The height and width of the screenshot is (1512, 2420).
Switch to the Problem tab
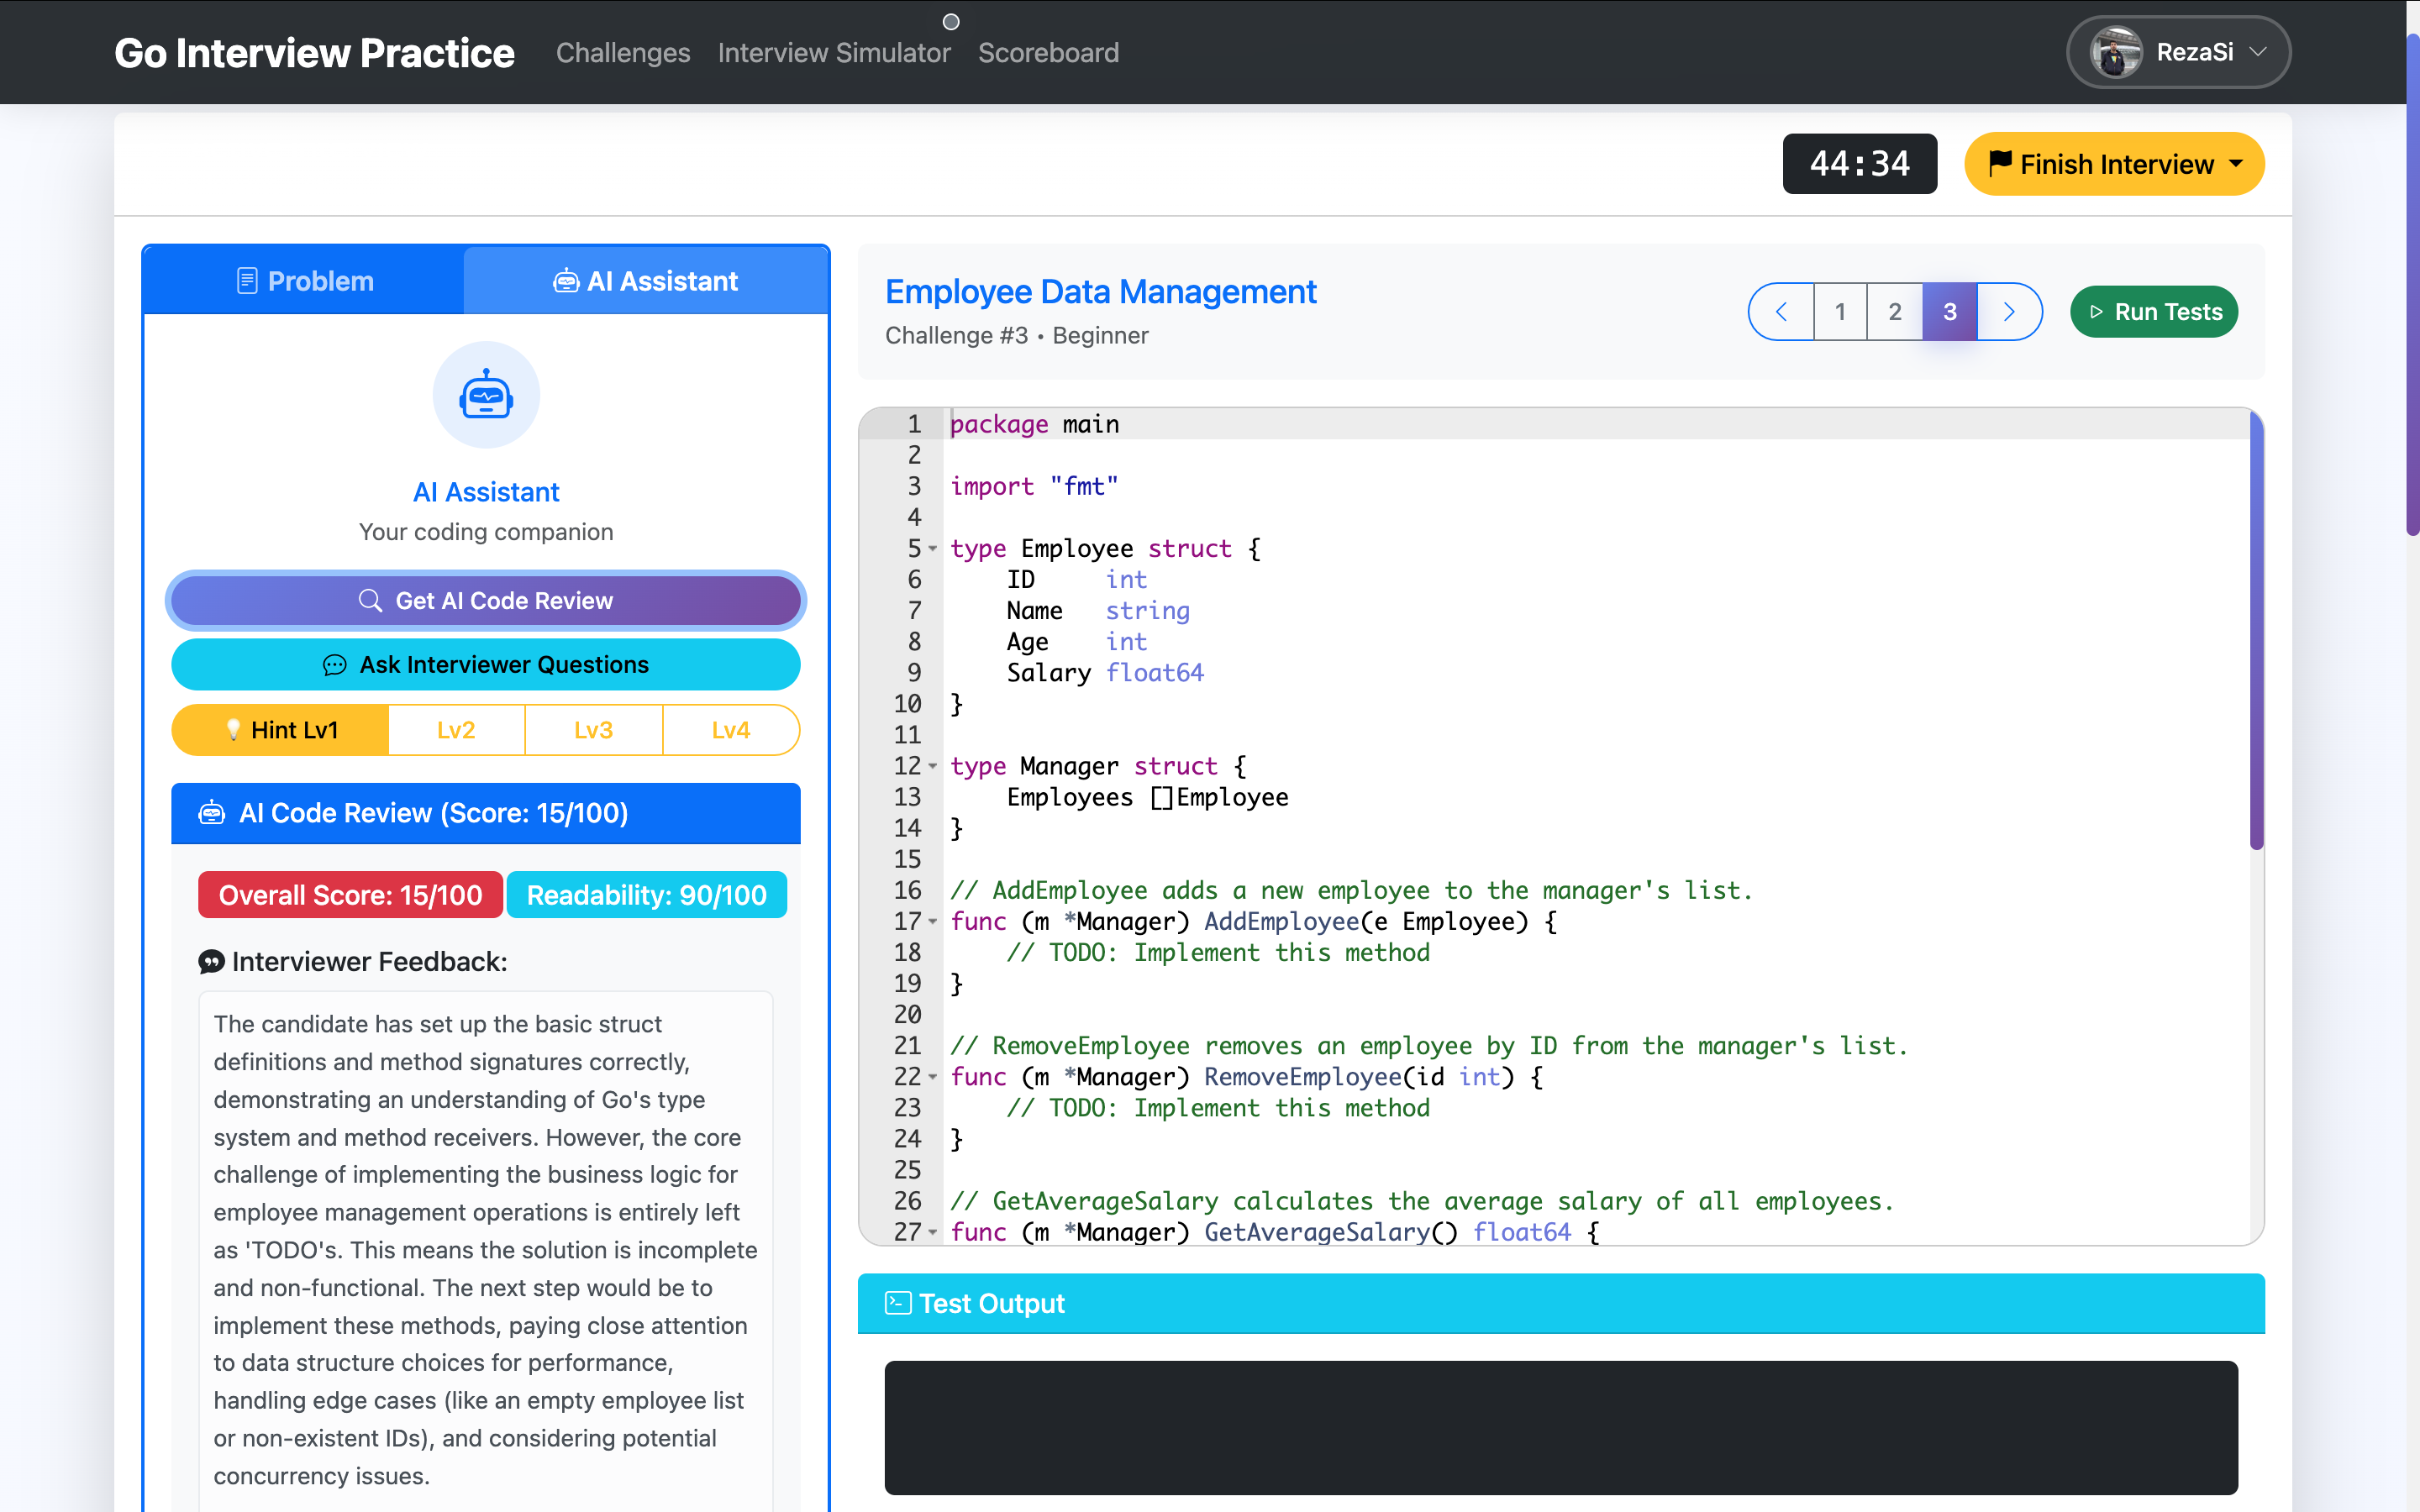305,281
